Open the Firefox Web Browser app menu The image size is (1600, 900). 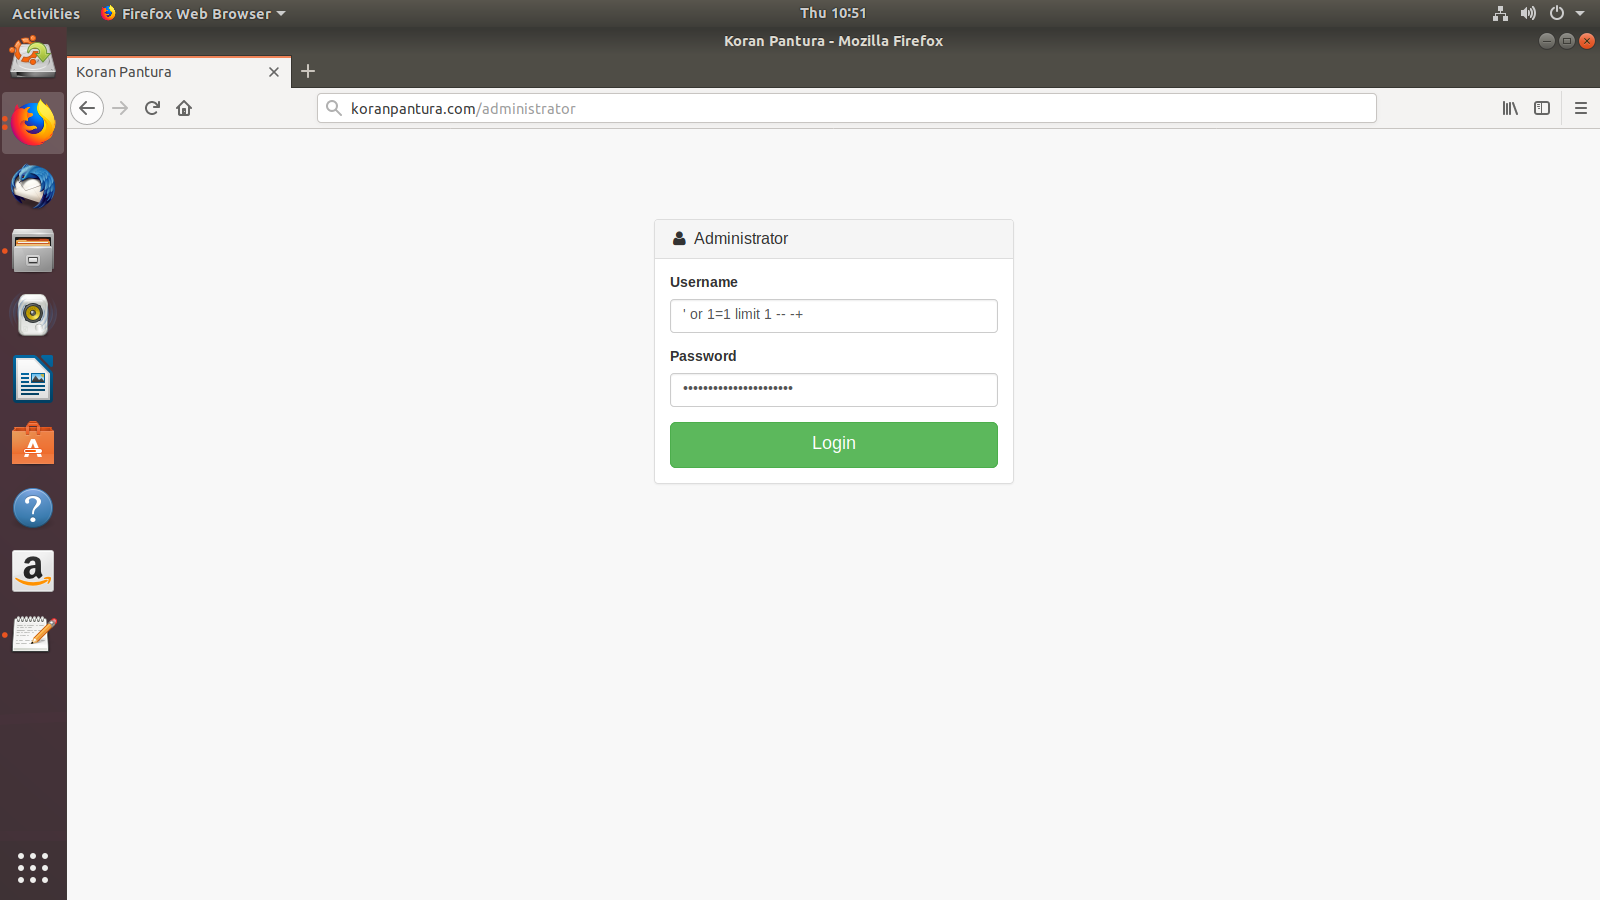coord(193,13)
